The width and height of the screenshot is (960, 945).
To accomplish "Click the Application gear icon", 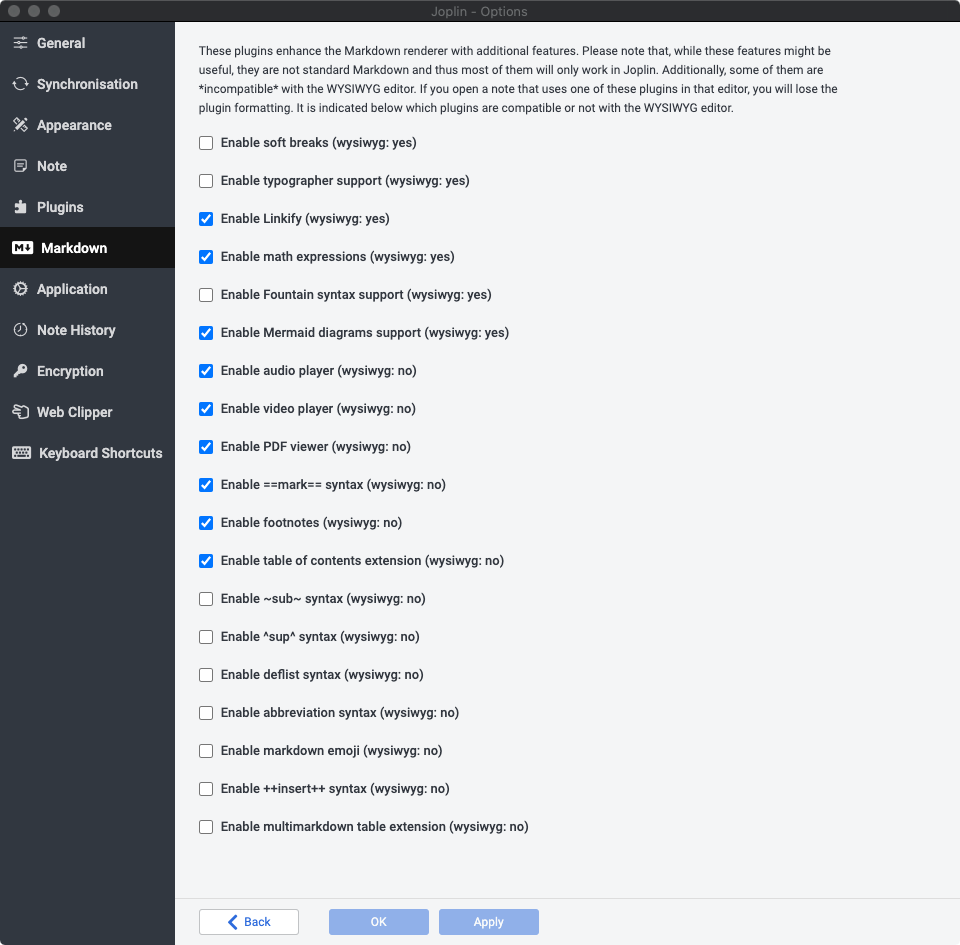I will point(21,289).
